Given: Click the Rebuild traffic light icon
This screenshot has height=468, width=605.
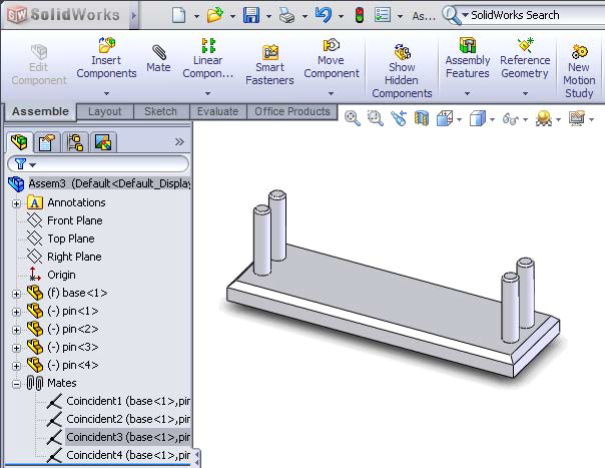Looking at the screenshot, I should click(x=358, y=15).
